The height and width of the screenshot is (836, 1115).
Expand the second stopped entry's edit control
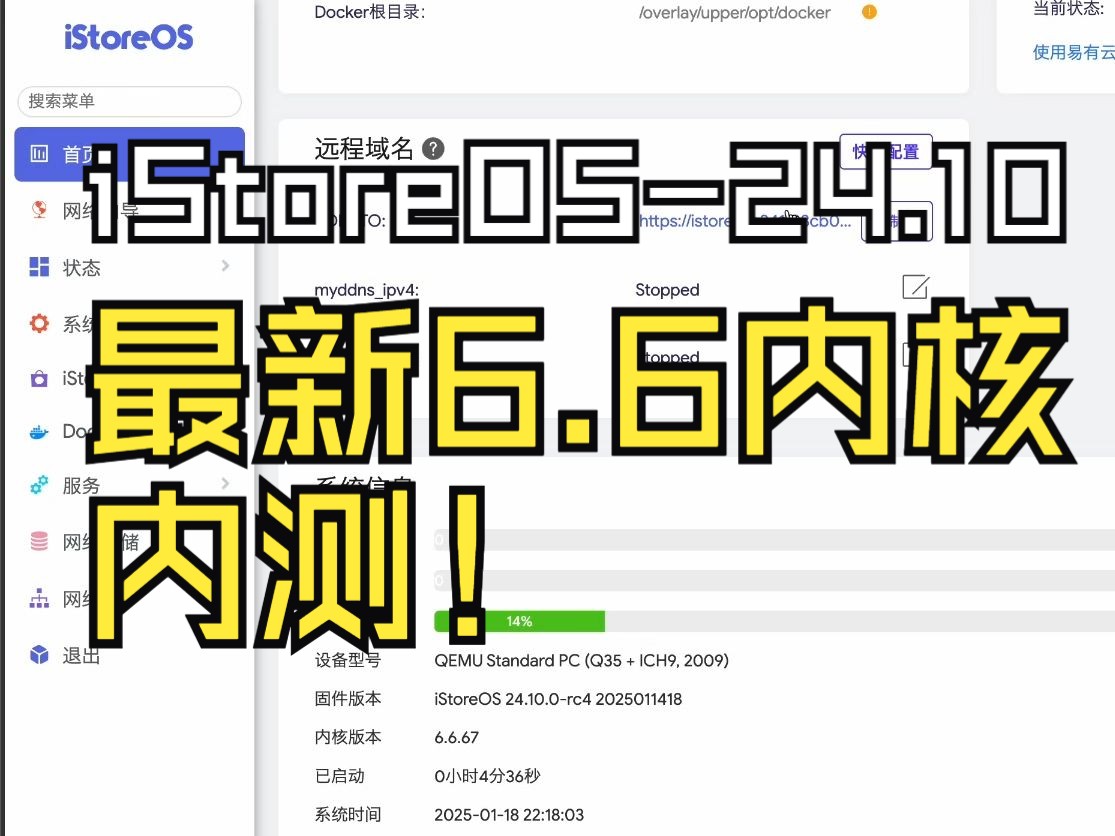coord(914,355)
